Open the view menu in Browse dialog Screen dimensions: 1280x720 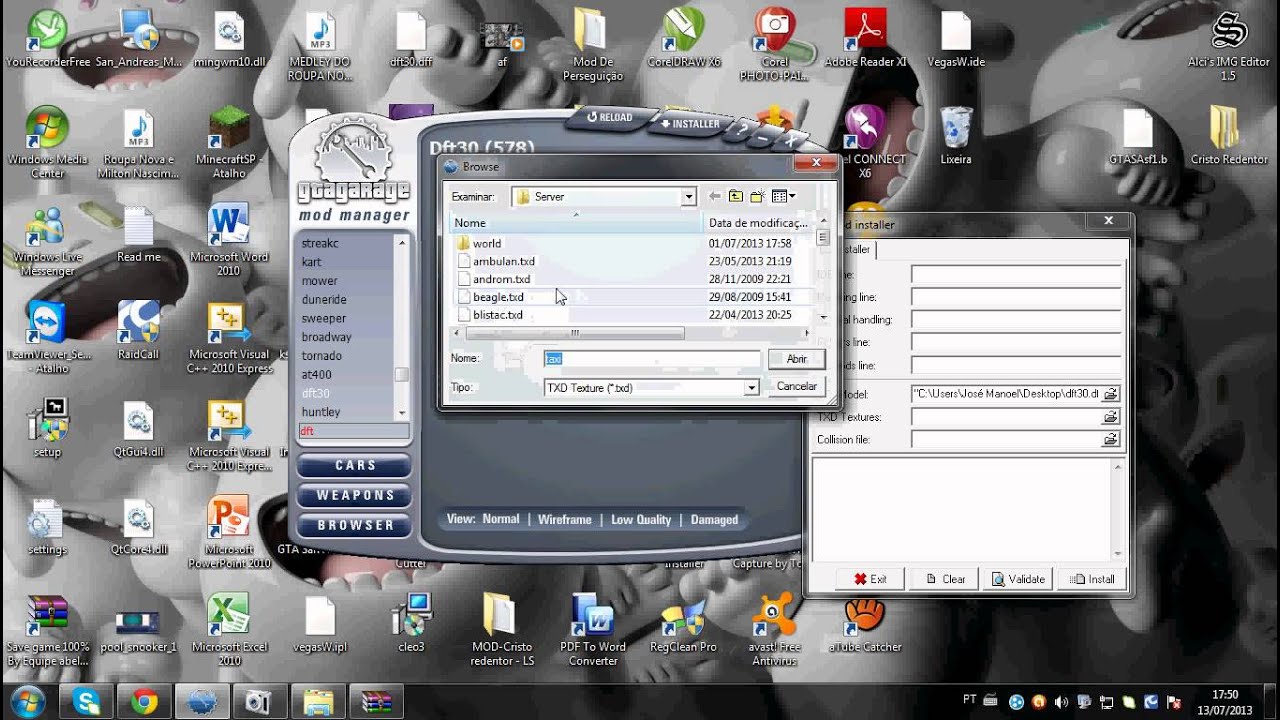click(x=783, y=197)
